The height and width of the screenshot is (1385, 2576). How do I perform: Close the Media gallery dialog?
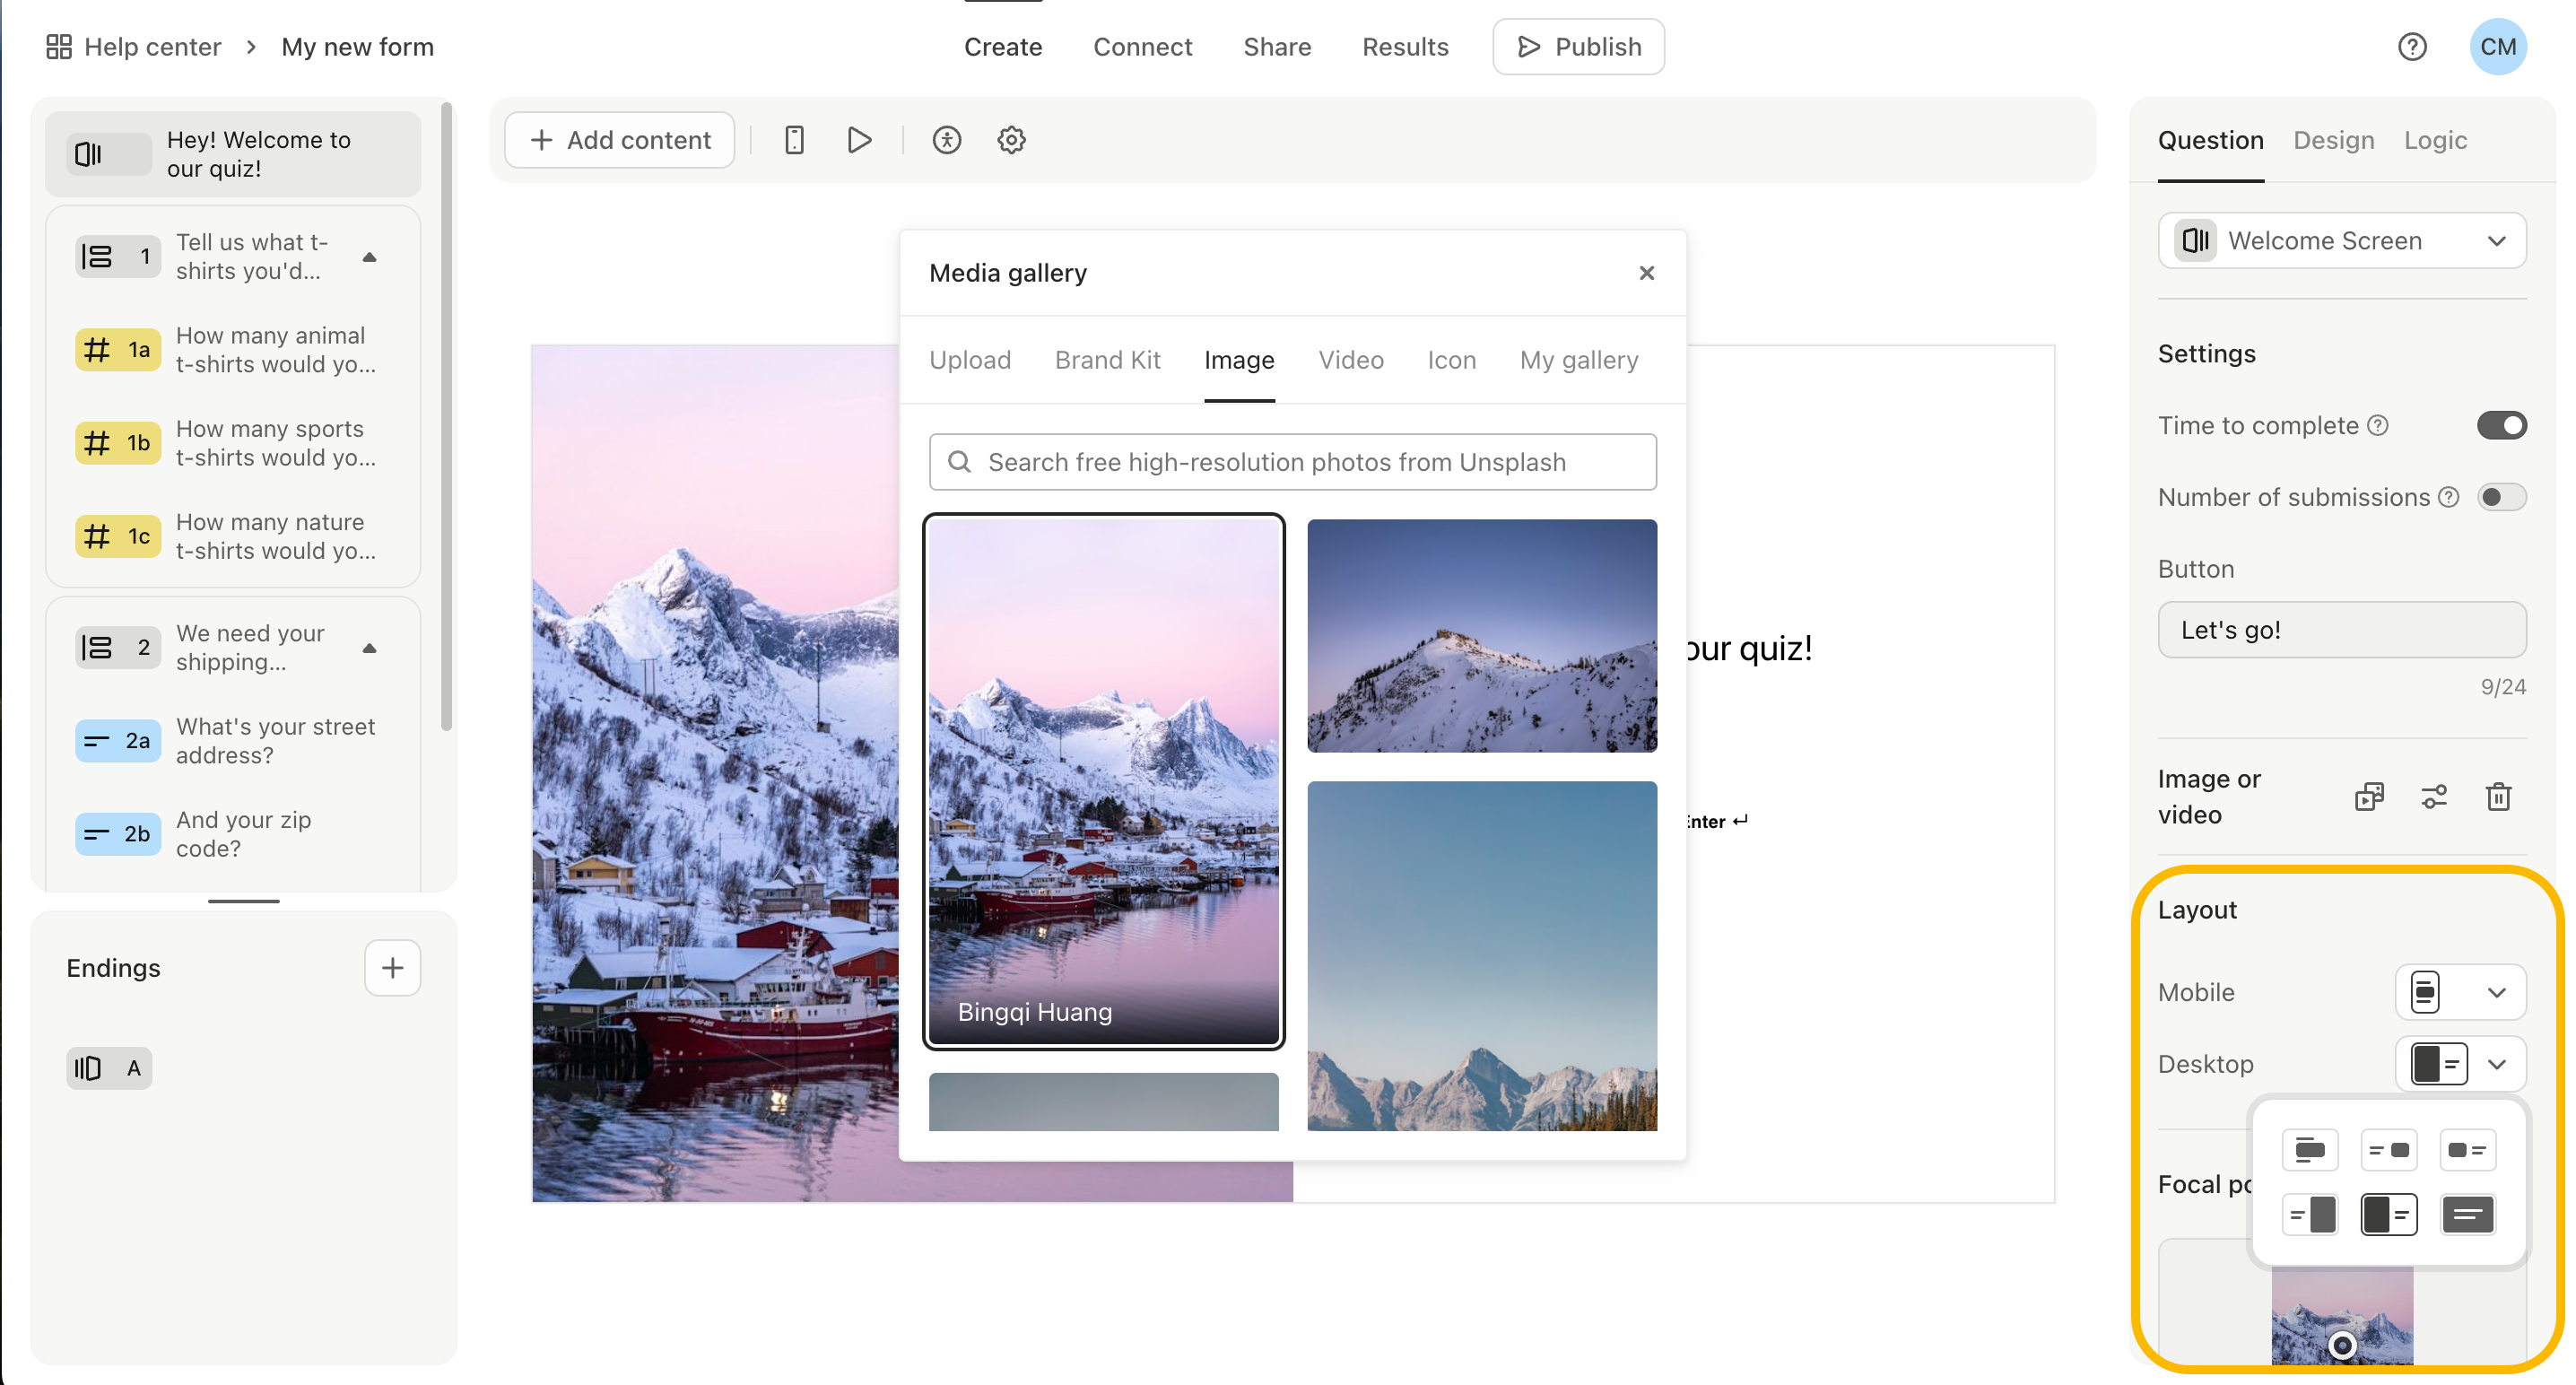(x=1647, y=273)
